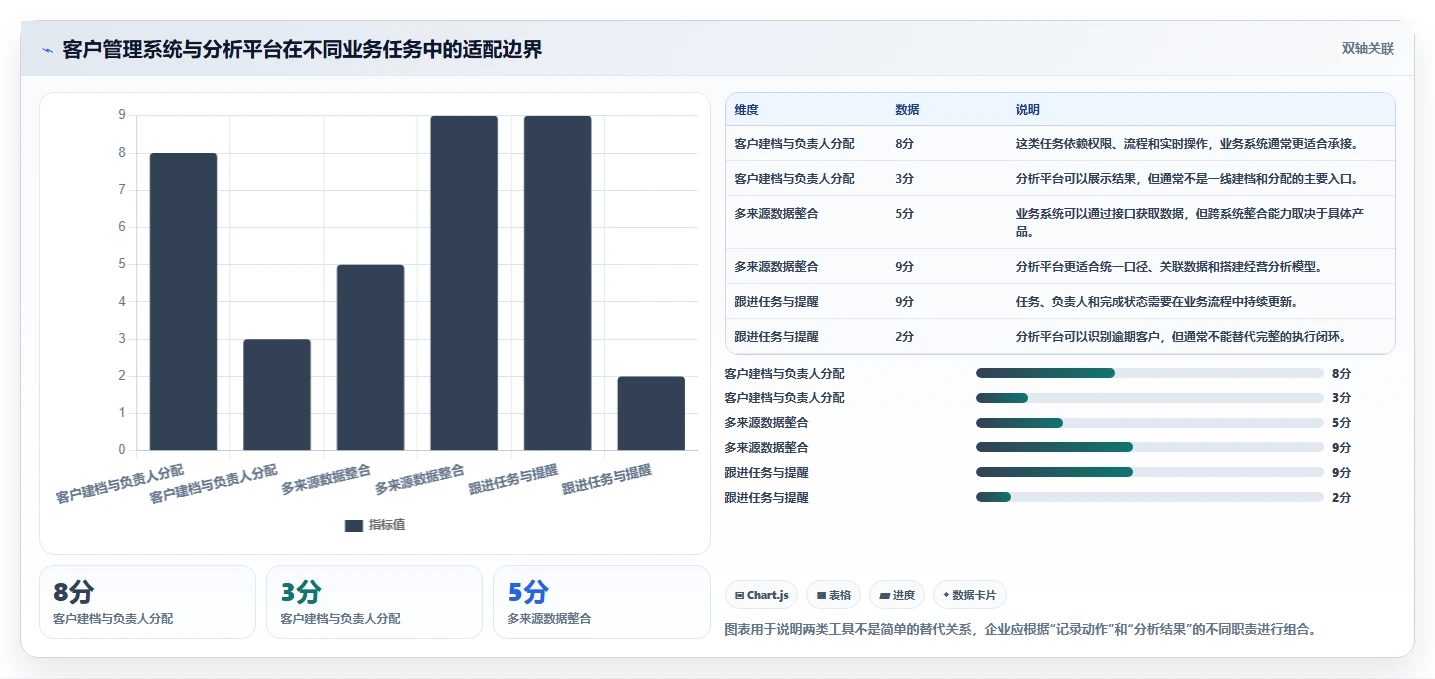1435x679 pixels.
Task: Click the table cell starting 分析平台可以展示结果
Action: [x=1200, y=178]
